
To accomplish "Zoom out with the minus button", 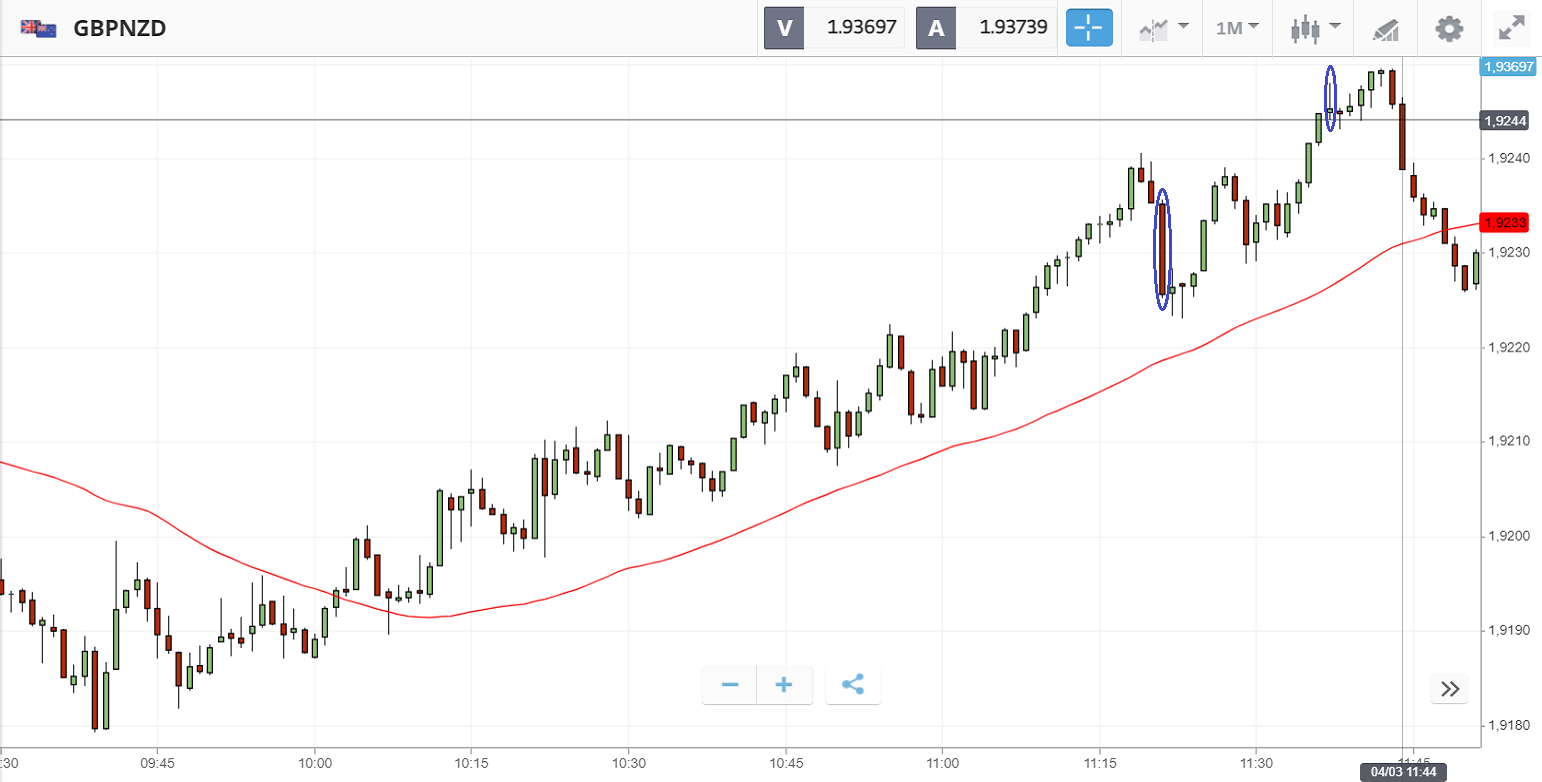I will click(x=730, y=685).
